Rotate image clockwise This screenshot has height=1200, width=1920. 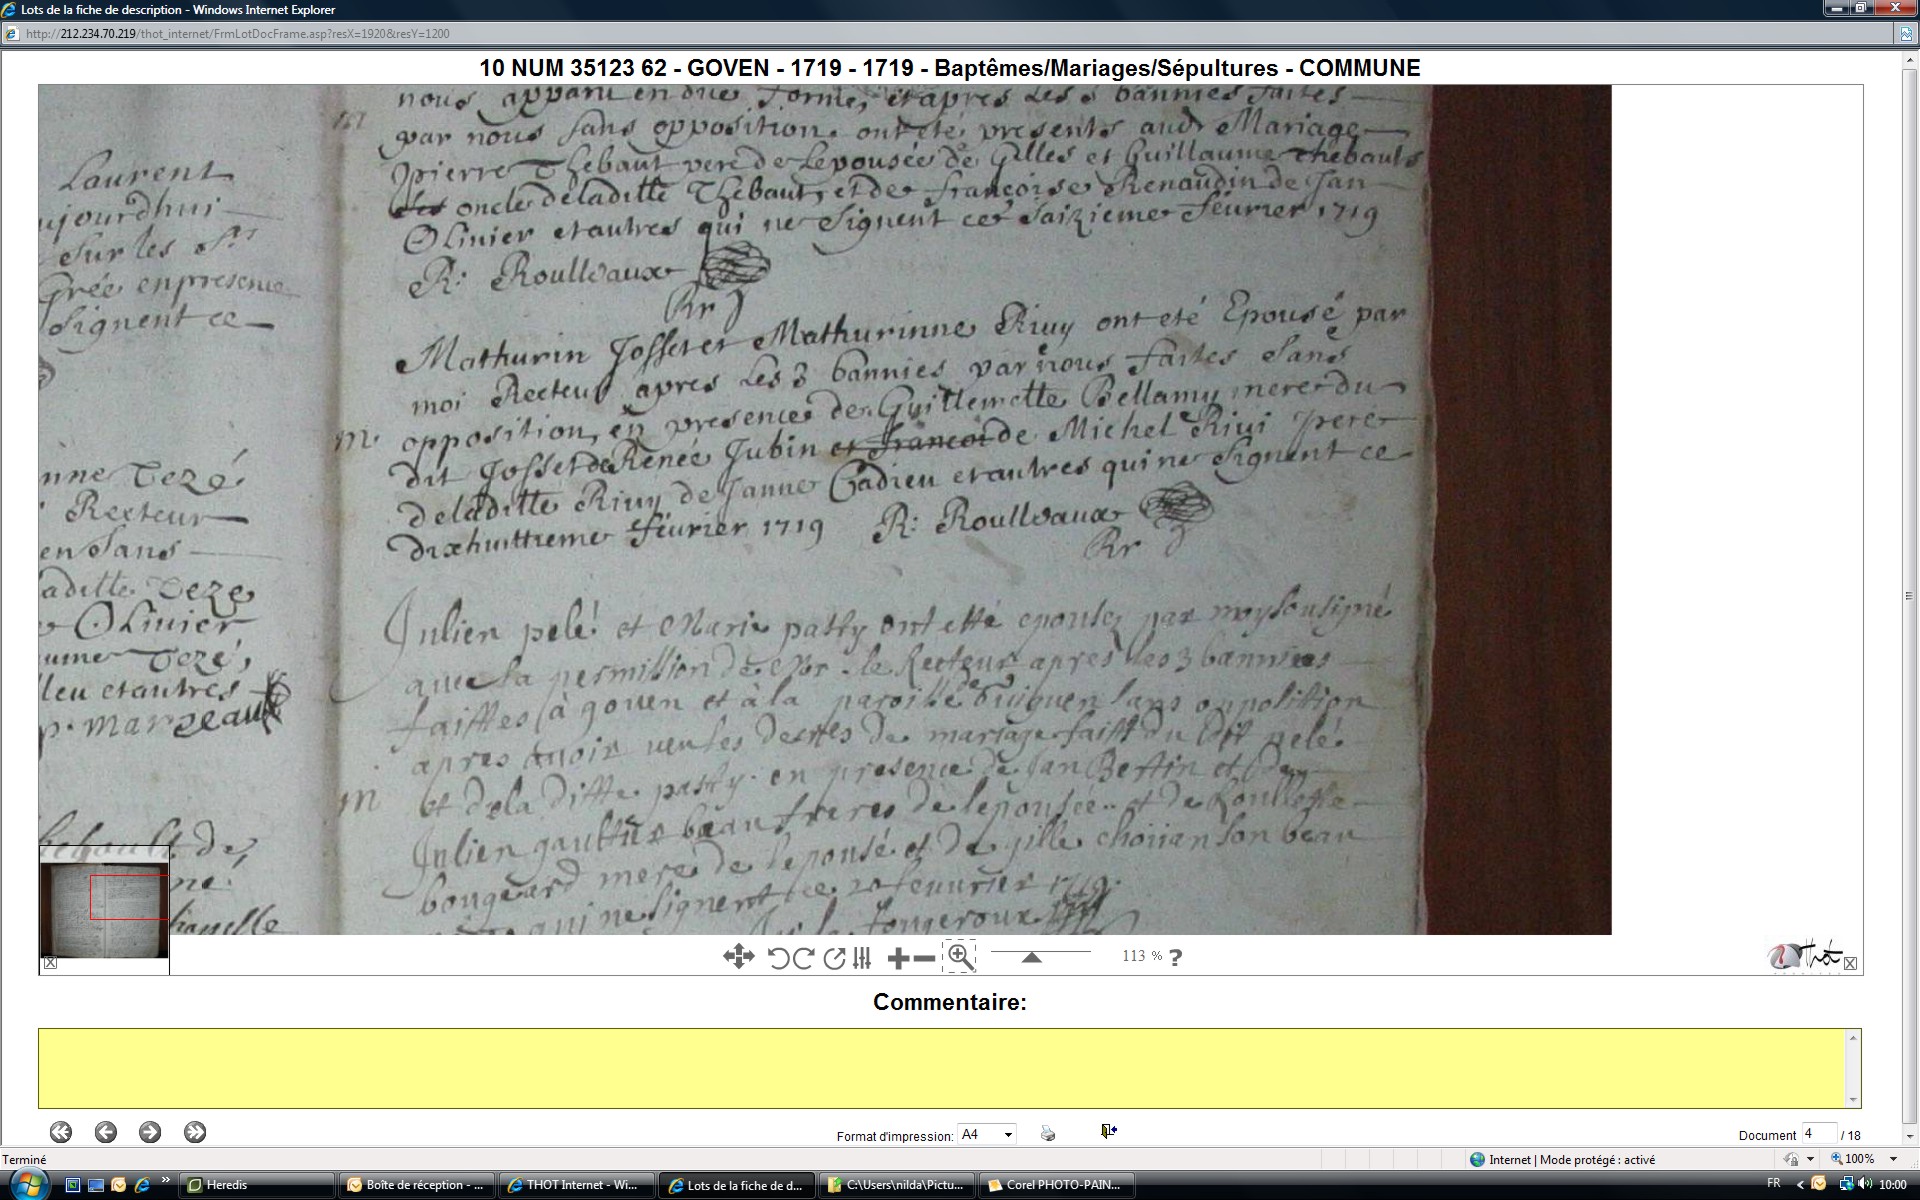(x=803, y=958)
